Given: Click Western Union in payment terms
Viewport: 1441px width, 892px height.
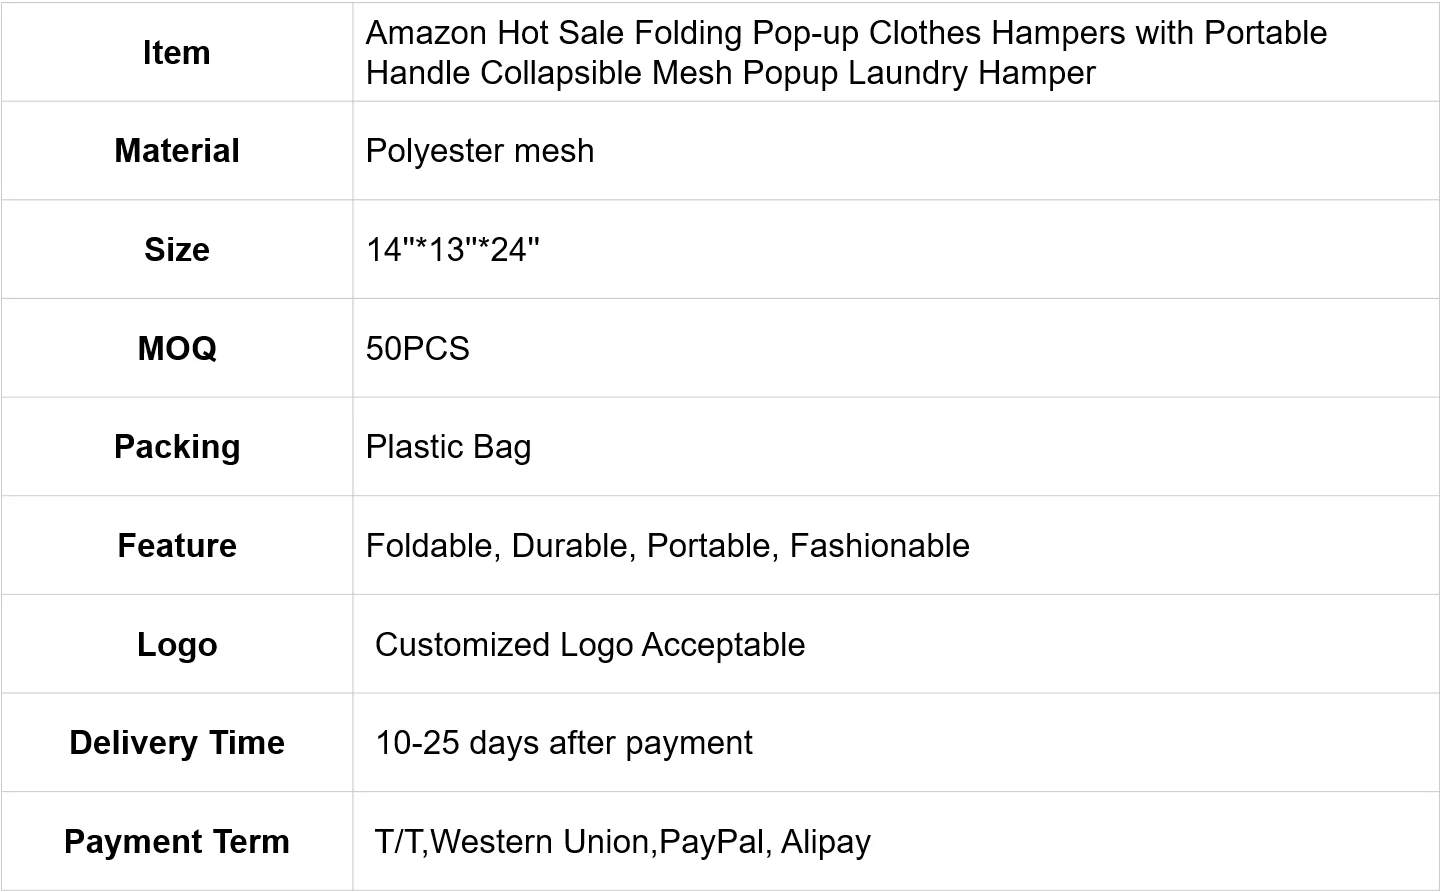Looking at the screenshot, I should [x=540, y=841].
